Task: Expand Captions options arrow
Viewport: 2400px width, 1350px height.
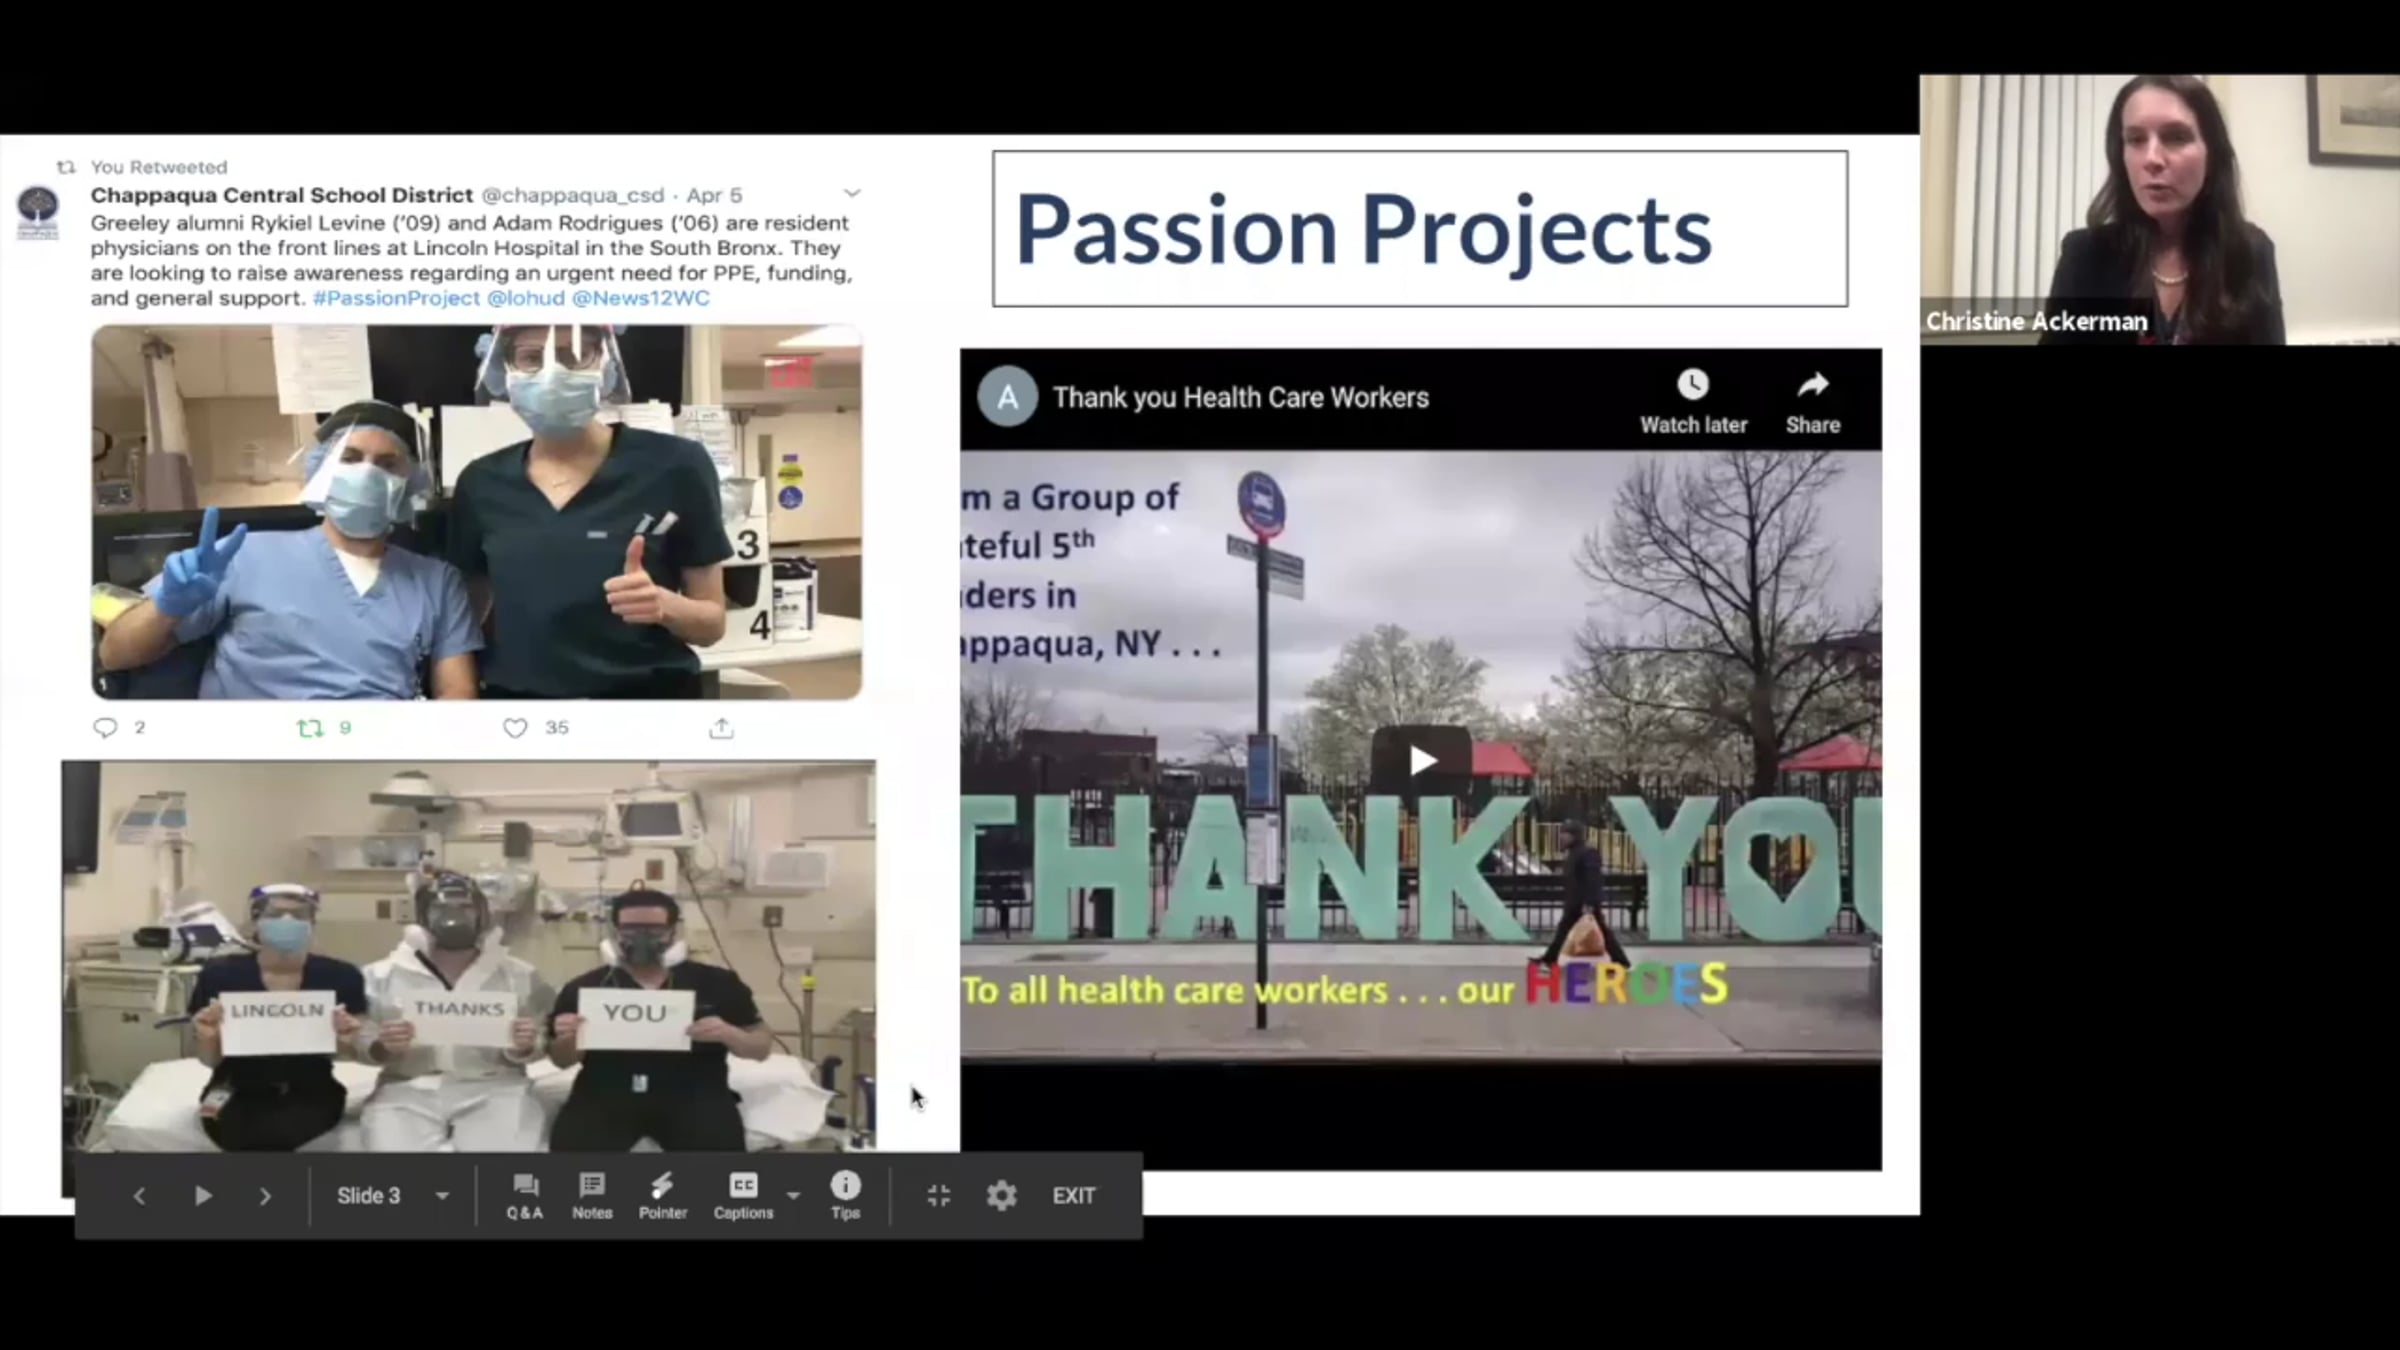Action: (794, 1196)
